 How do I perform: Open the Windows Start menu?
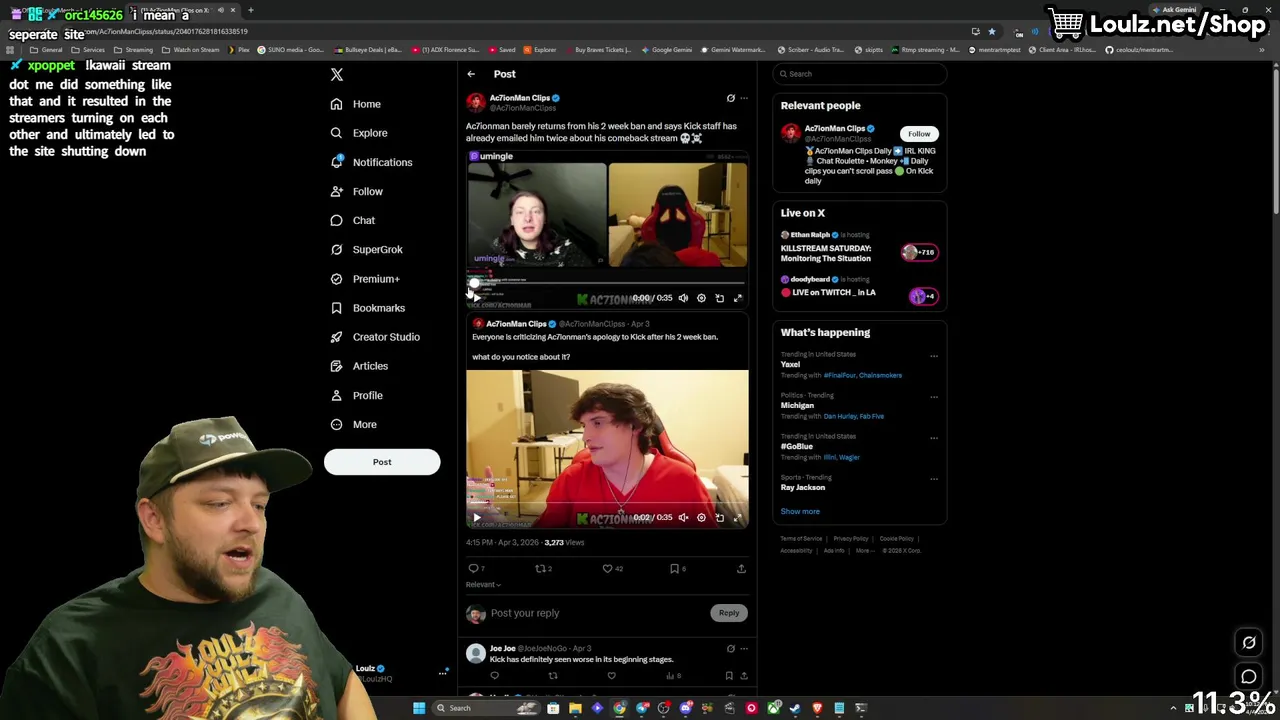coord(419,708)
